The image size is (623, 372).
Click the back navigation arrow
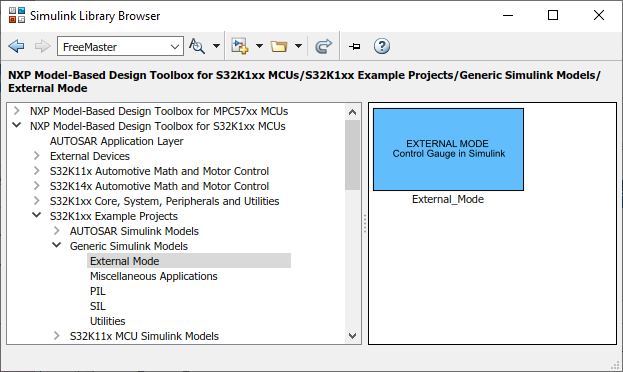tap(16, 46)
